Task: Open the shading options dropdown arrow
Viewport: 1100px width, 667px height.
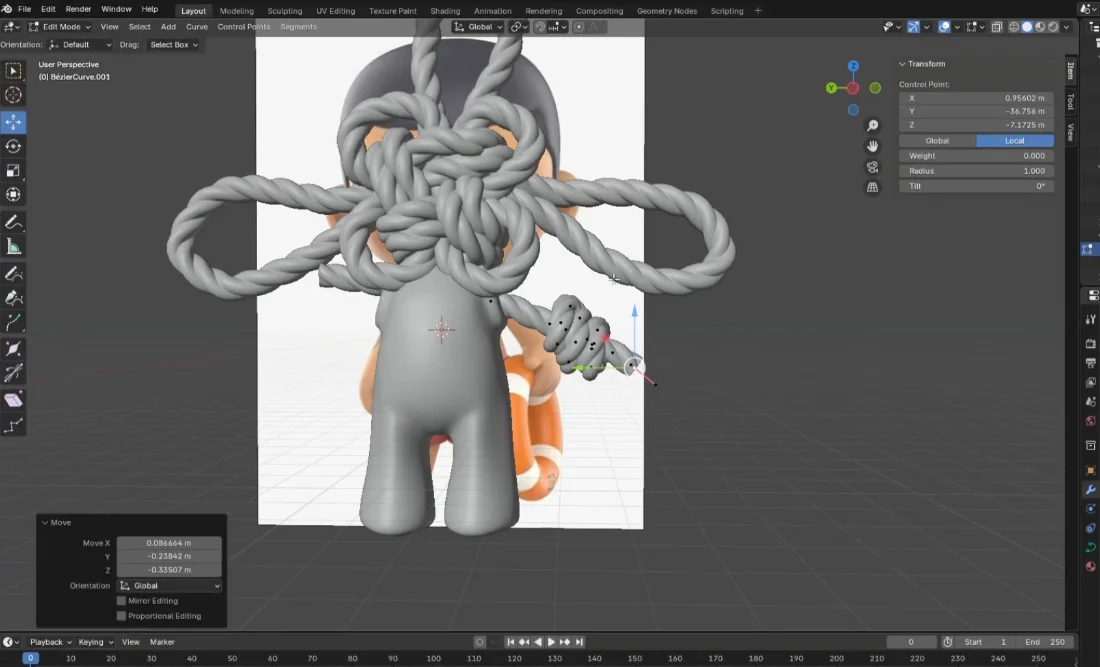Action: click(1066, 27)
